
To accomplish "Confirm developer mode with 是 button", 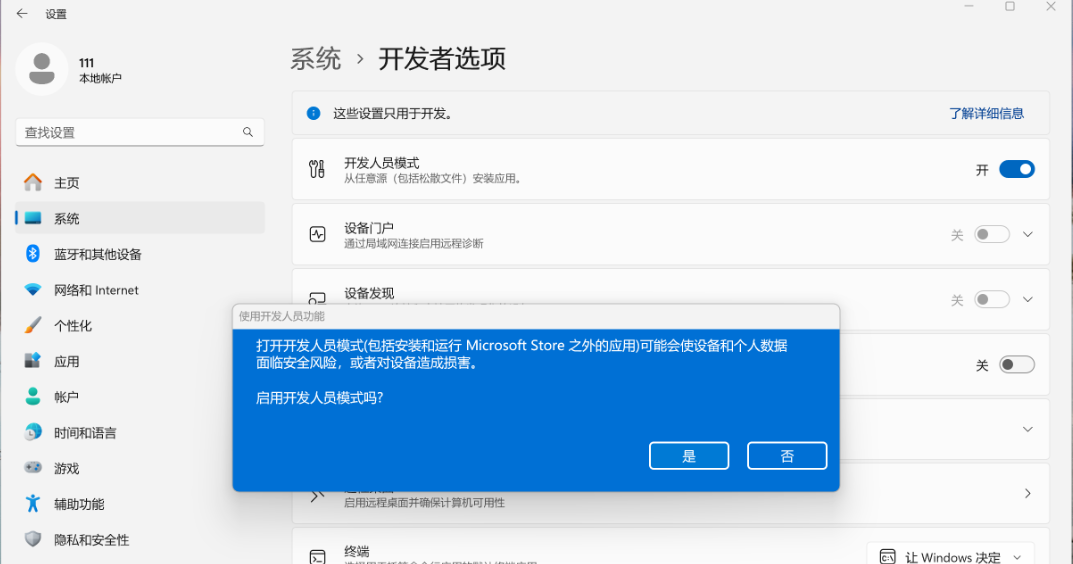I will (x=688, y=456).
